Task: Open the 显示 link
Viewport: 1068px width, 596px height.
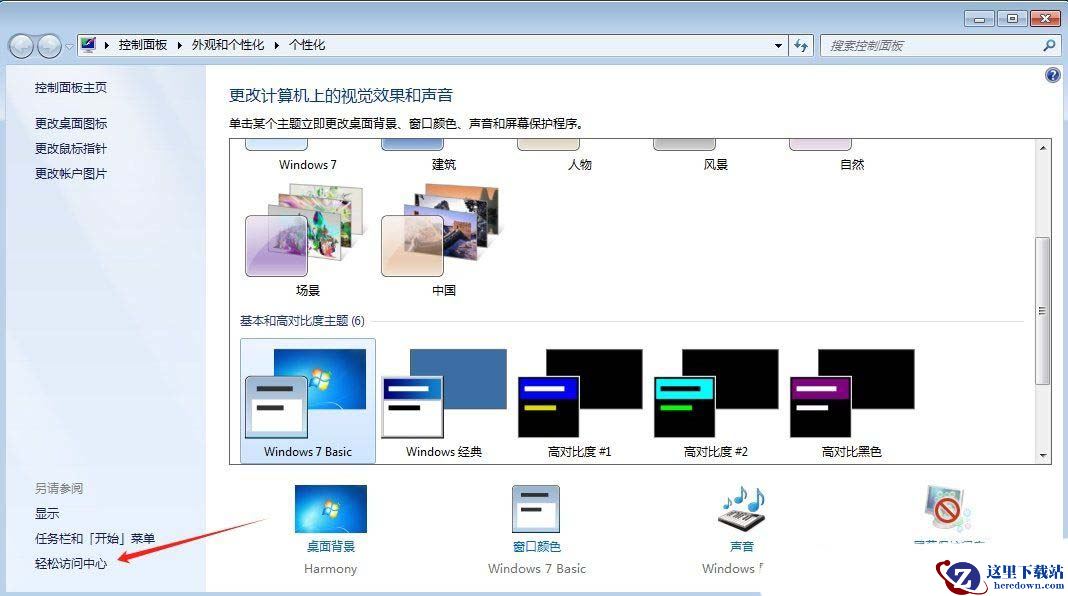Action: pyautogui.click(x=47, y=514)
